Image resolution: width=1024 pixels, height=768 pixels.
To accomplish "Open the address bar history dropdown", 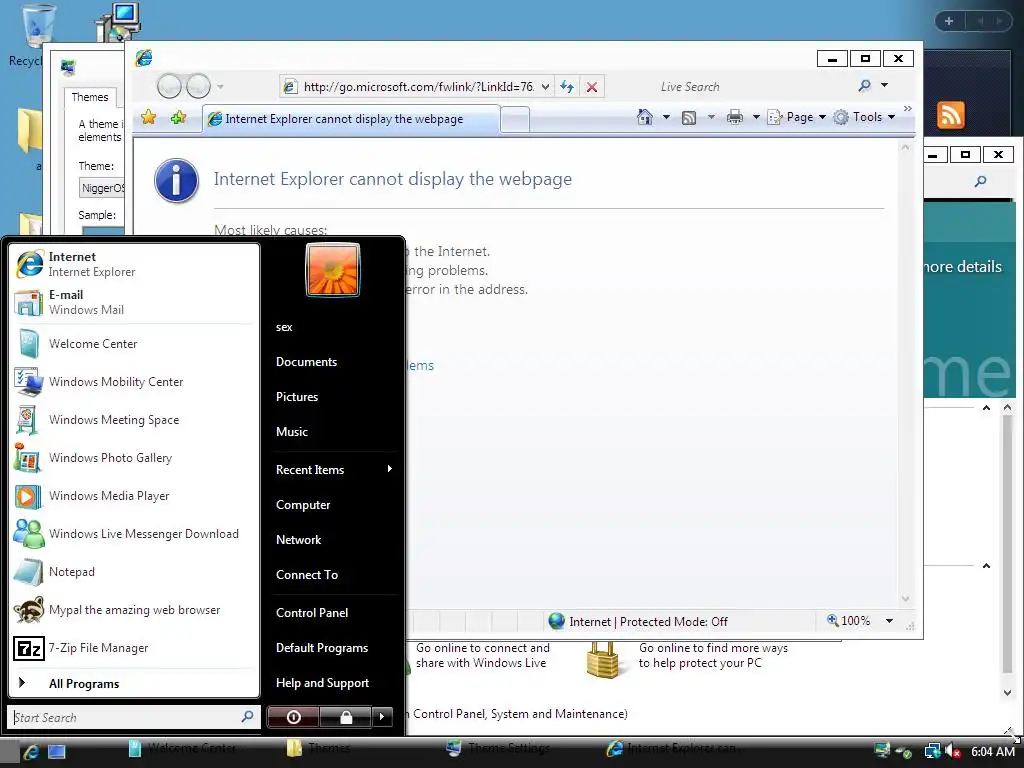I will pos(545,87).
